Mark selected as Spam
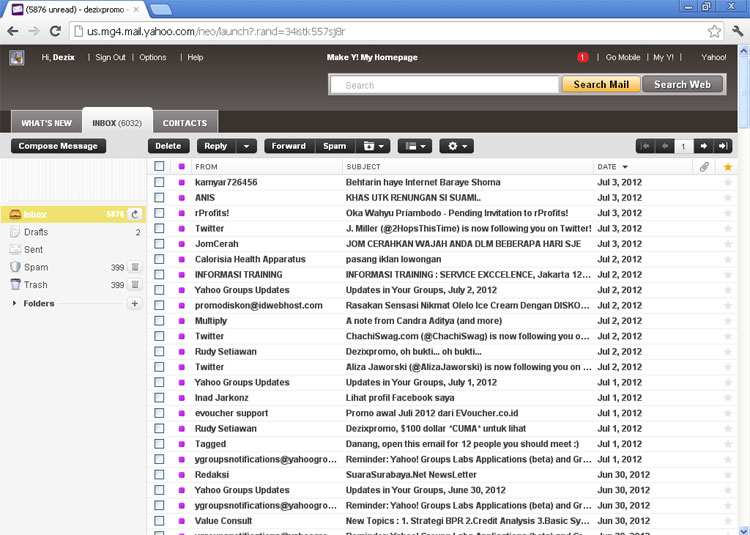This screenshot has height=535, width=750. (334, 146)
